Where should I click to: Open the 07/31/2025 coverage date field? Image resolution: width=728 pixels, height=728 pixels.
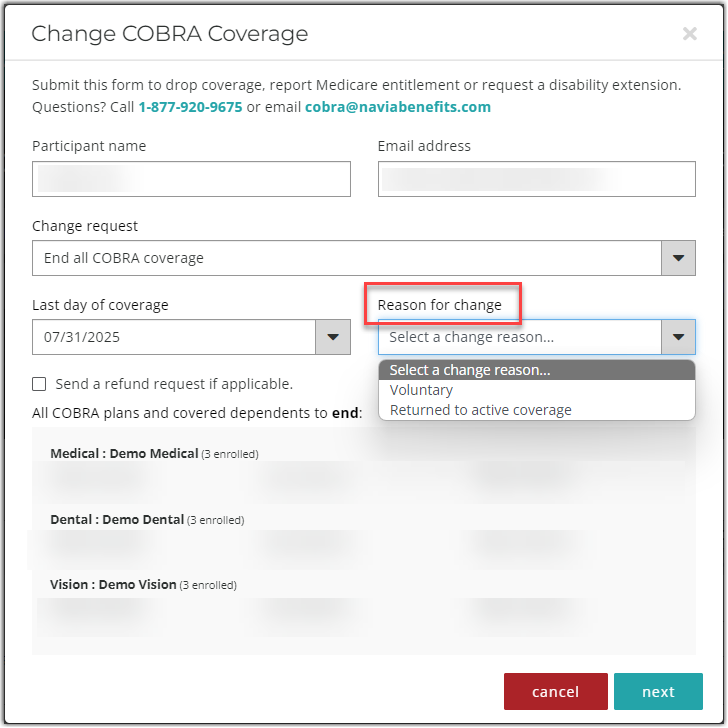[x=173, y=337]
